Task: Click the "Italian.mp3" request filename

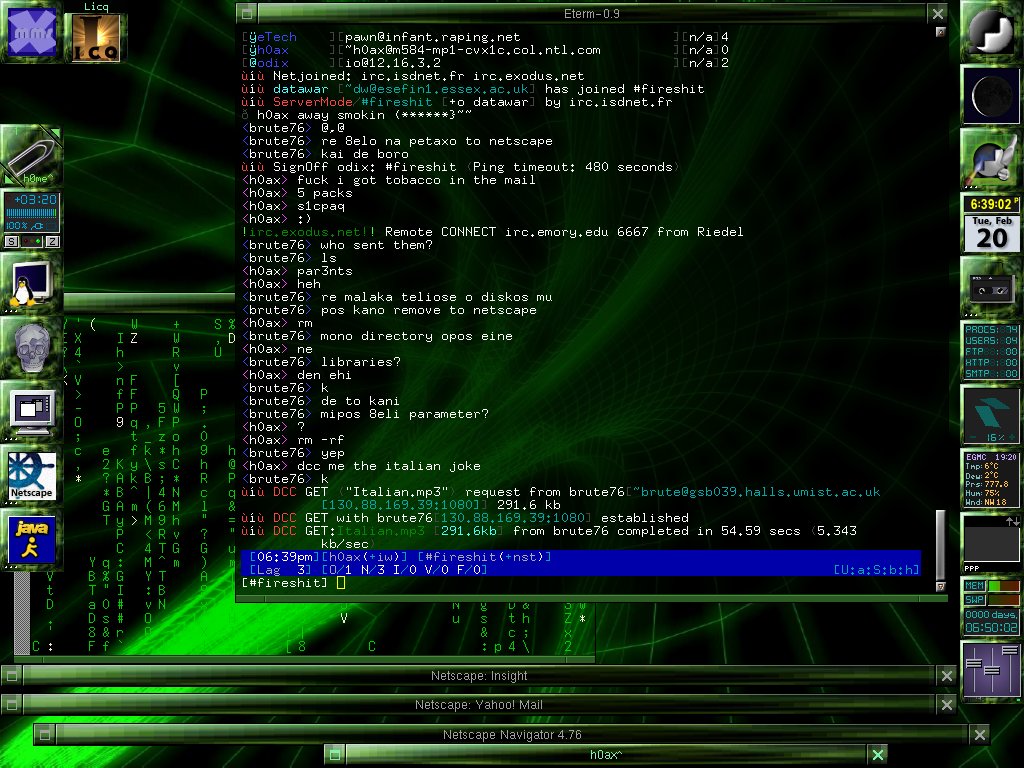Action: point(396,492)
